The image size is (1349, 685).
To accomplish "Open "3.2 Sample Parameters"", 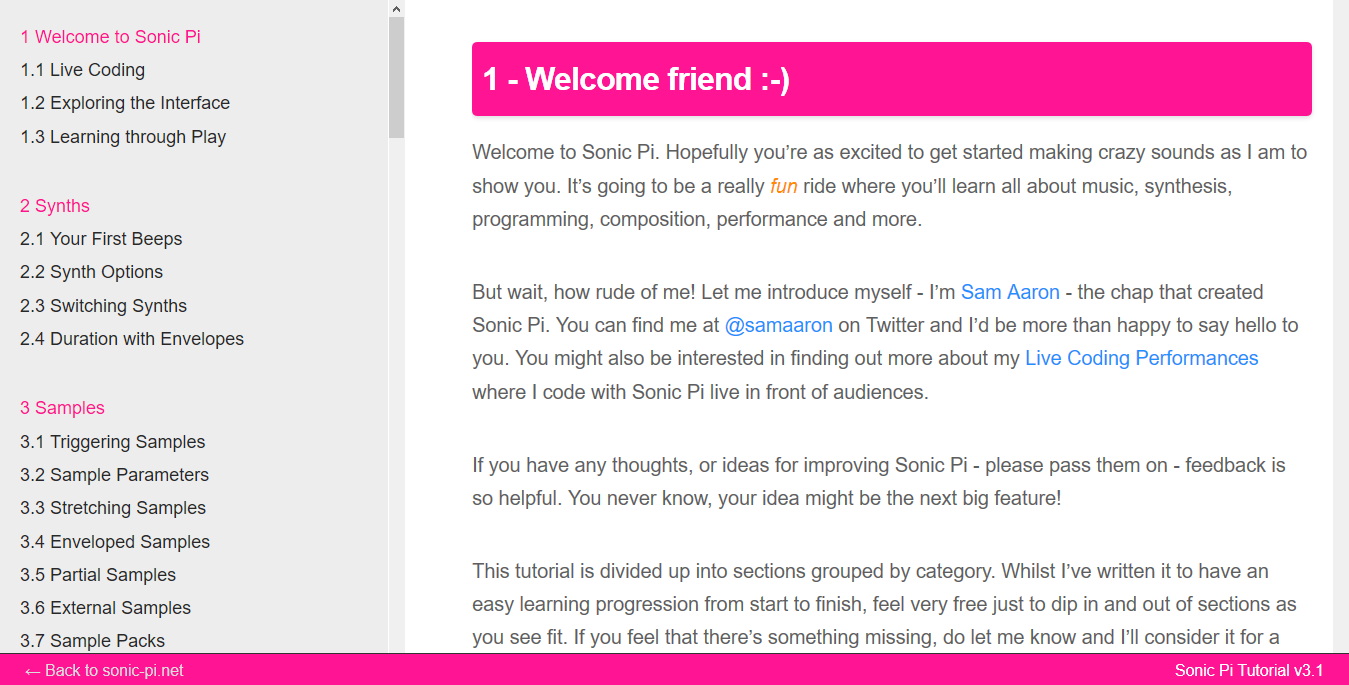I will [x=114, y=474].
